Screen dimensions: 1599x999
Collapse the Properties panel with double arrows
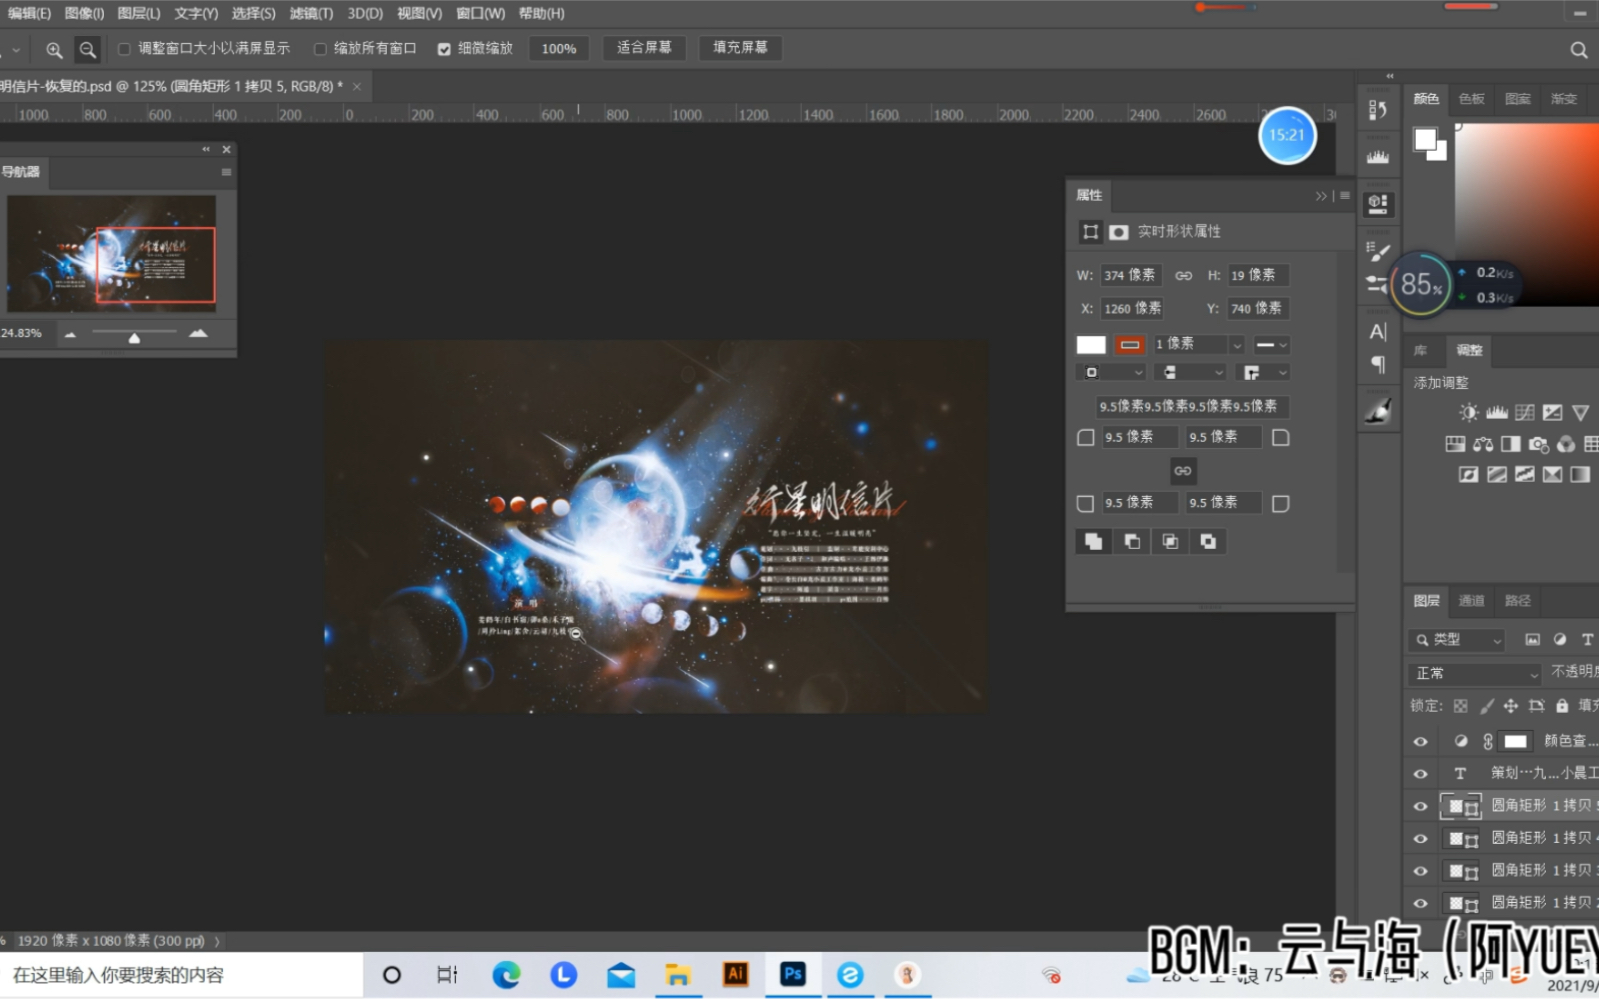(x=1321, y=196)
